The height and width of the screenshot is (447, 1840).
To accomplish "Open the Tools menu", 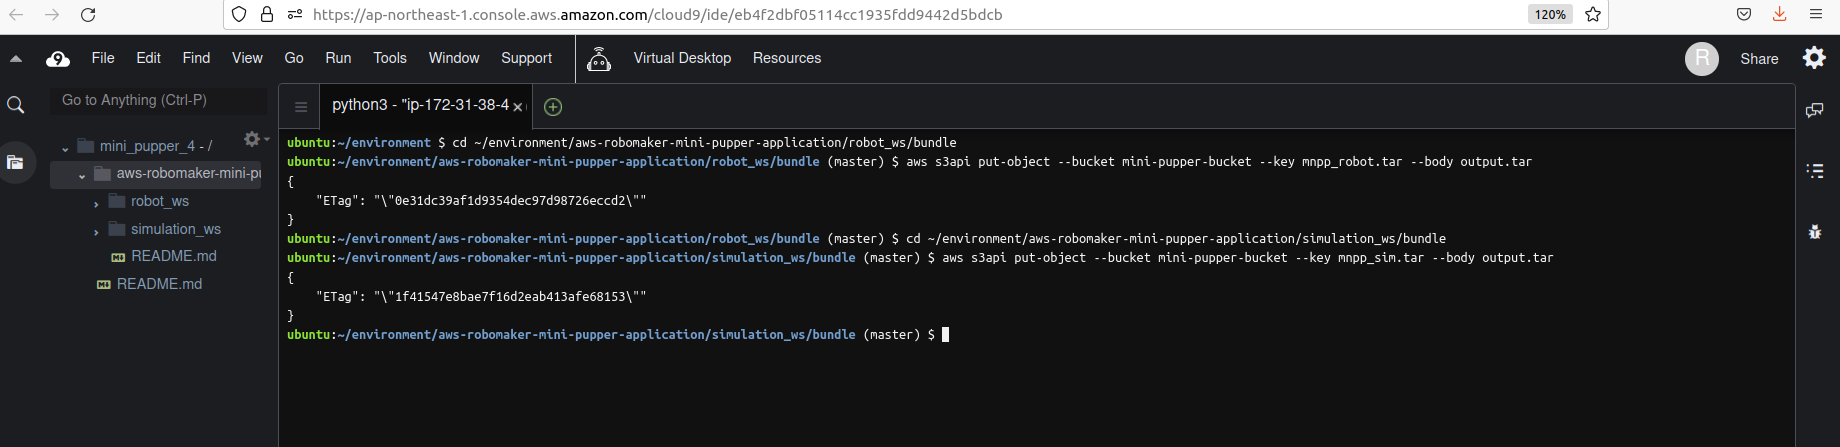I will [390, 58].
